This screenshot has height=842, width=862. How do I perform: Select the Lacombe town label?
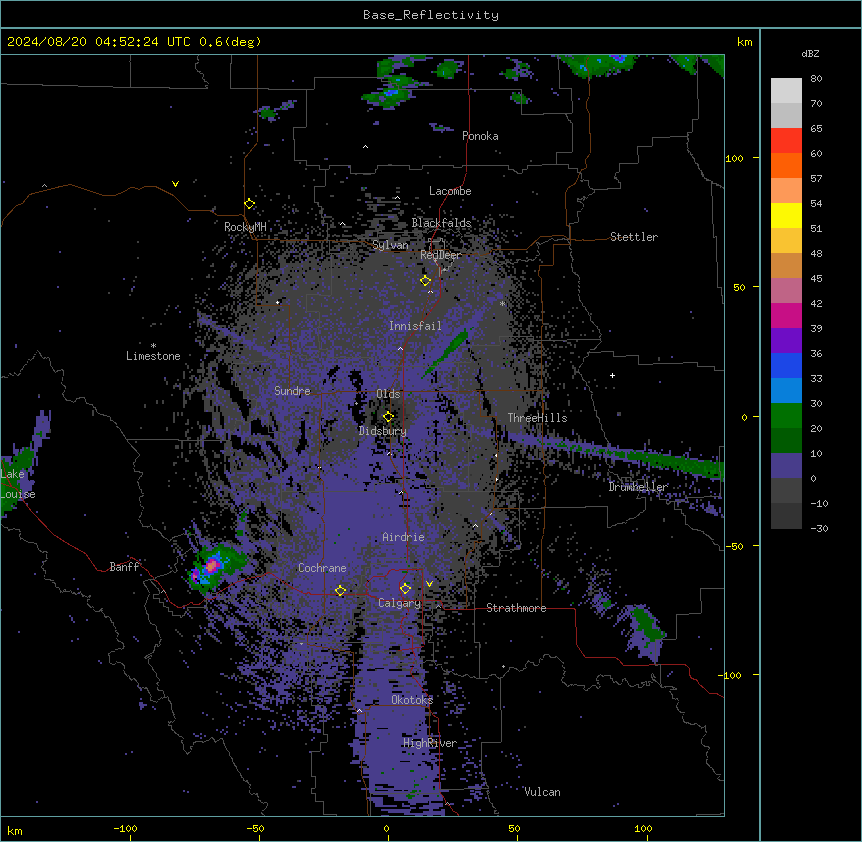click(450, 191)
